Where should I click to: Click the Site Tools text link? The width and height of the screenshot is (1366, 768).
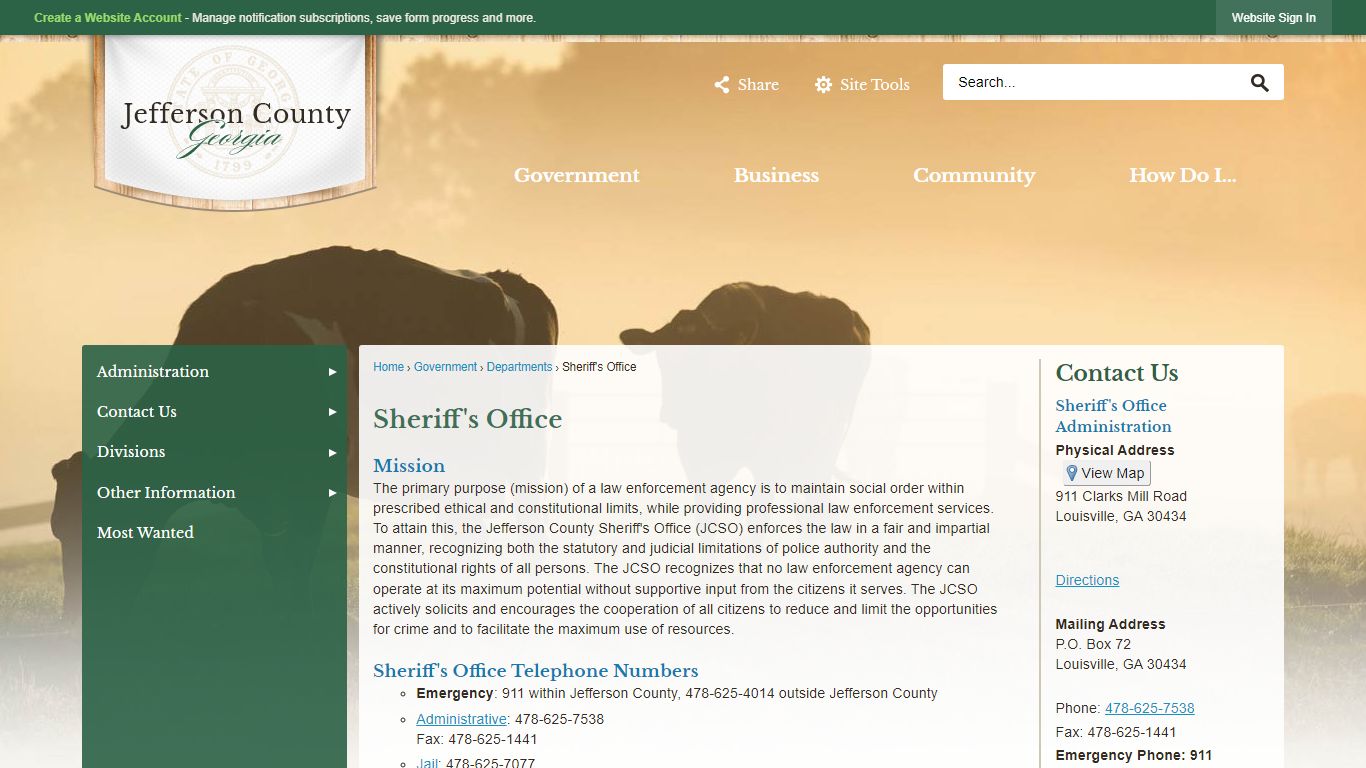(875, 85)
